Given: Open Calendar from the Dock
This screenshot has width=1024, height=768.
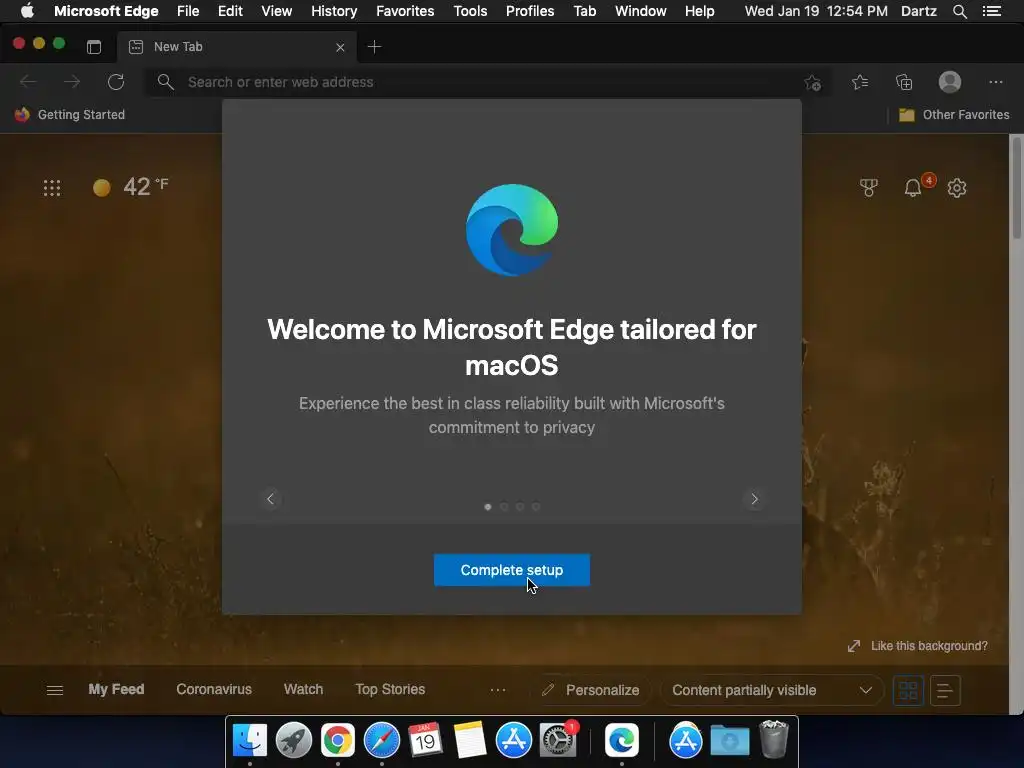Looking at the screenshot, I should click(425, 740).
